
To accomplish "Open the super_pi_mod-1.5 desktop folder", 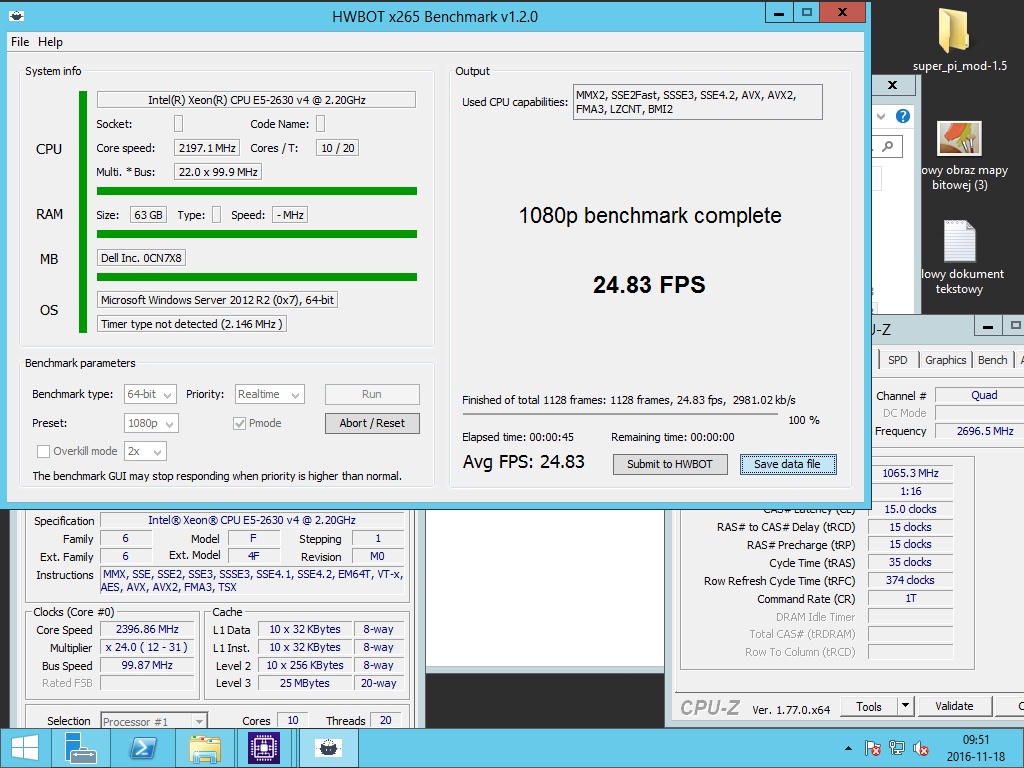I will [x=959, y=40].
